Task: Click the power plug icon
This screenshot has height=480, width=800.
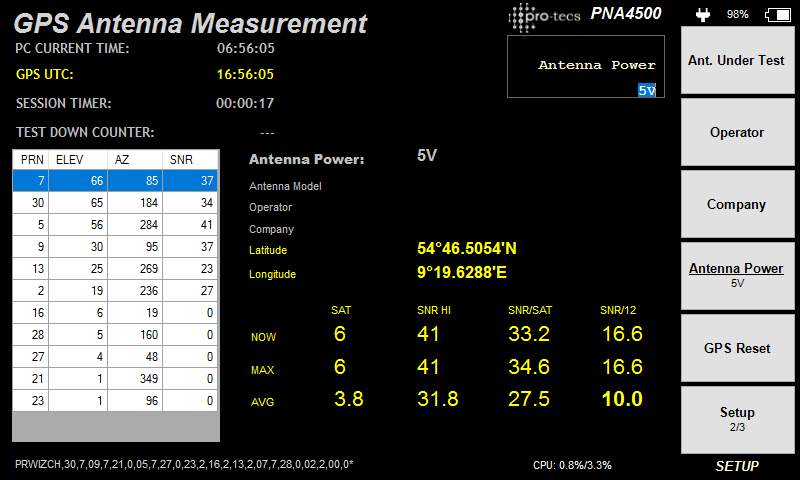Action: [702, 15]
